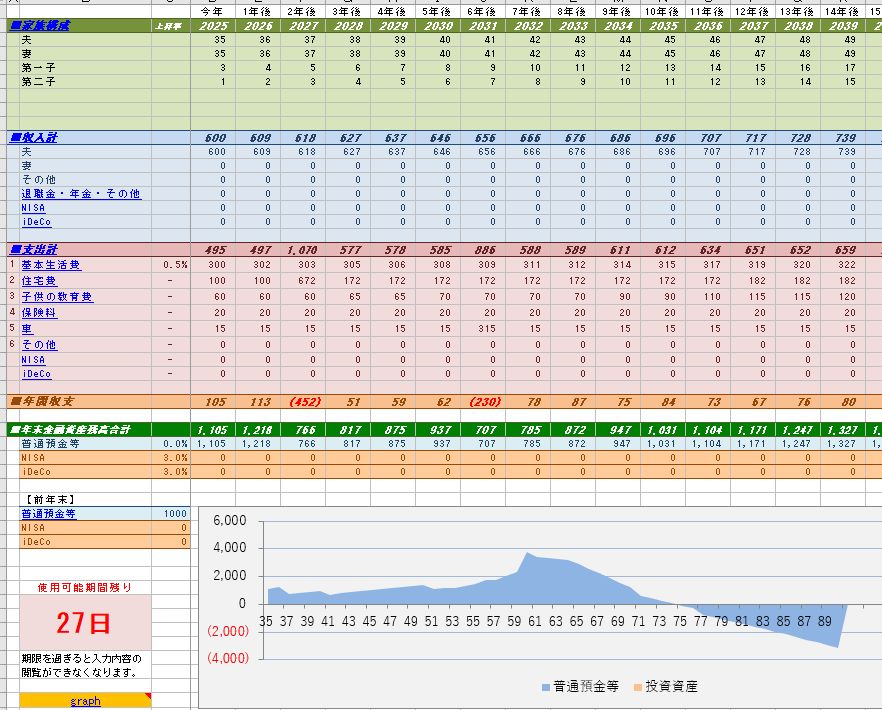
Task: Open the iDeCo link in the expense section
Action: click(36, 373)
